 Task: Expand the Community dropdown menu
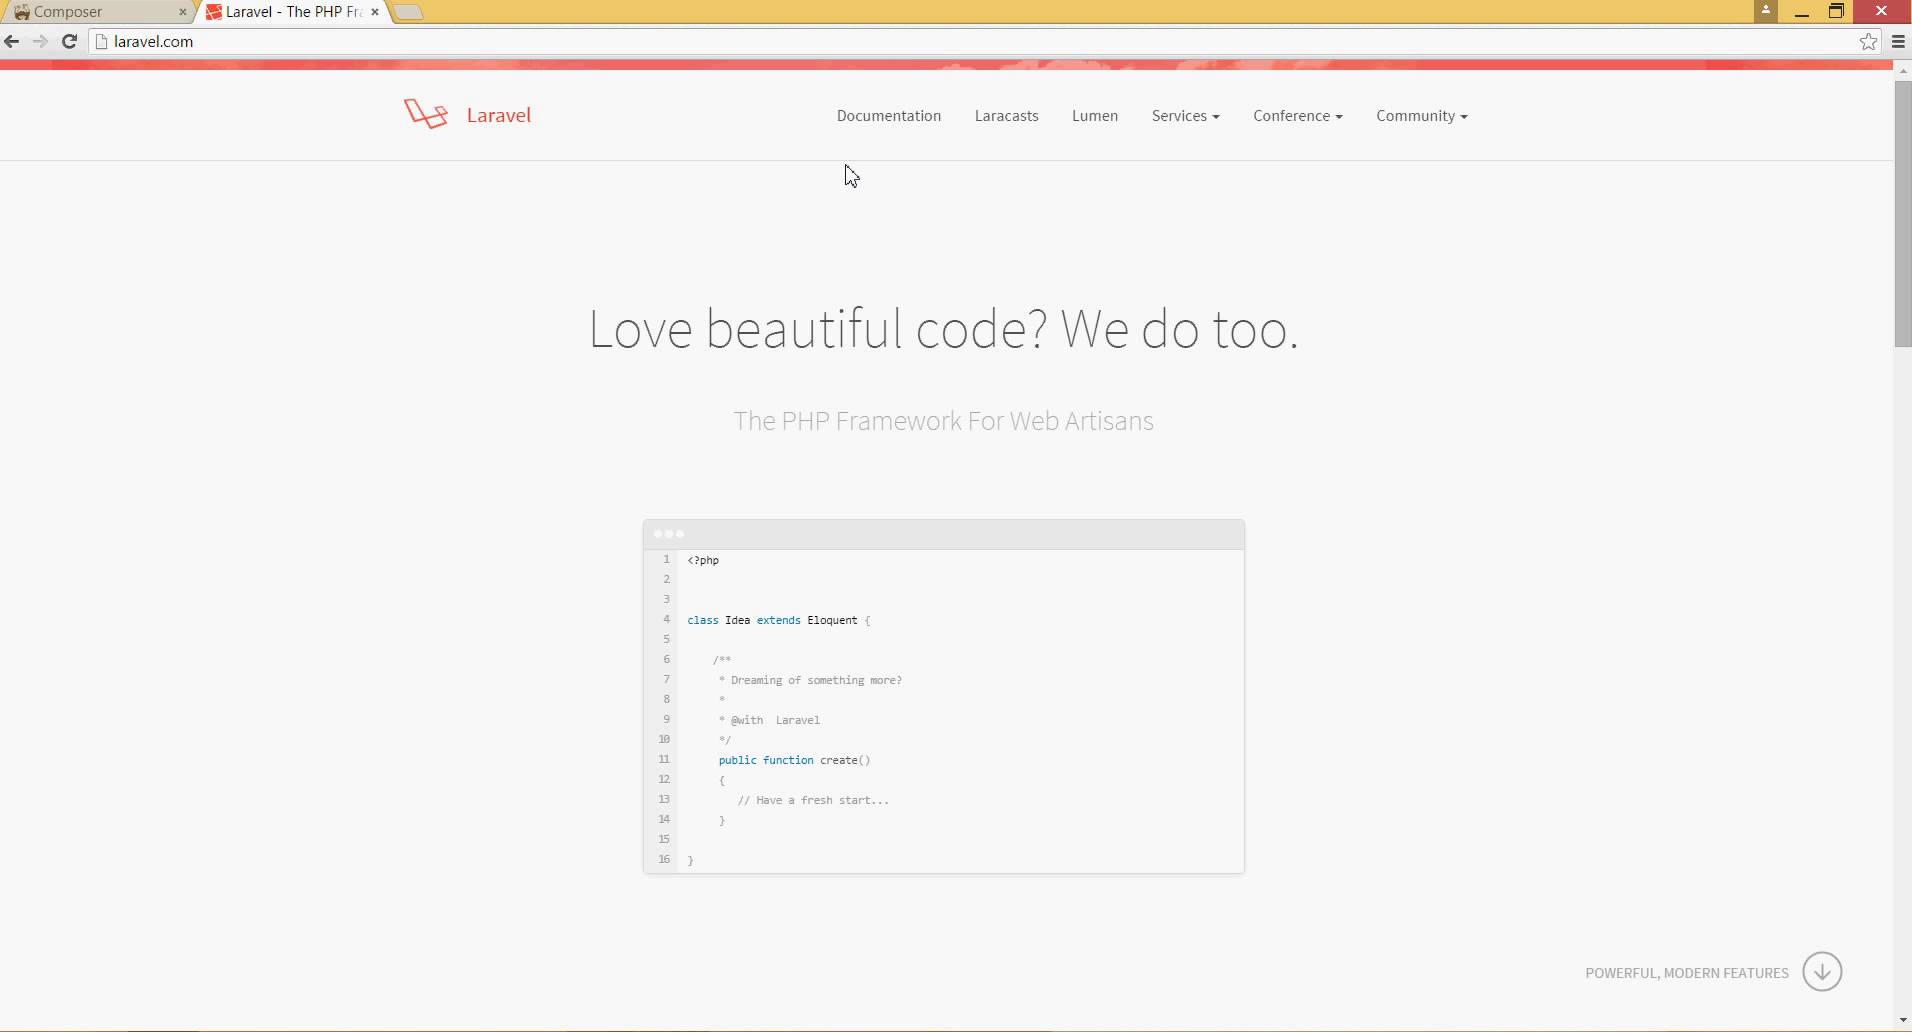point(1421,115)
